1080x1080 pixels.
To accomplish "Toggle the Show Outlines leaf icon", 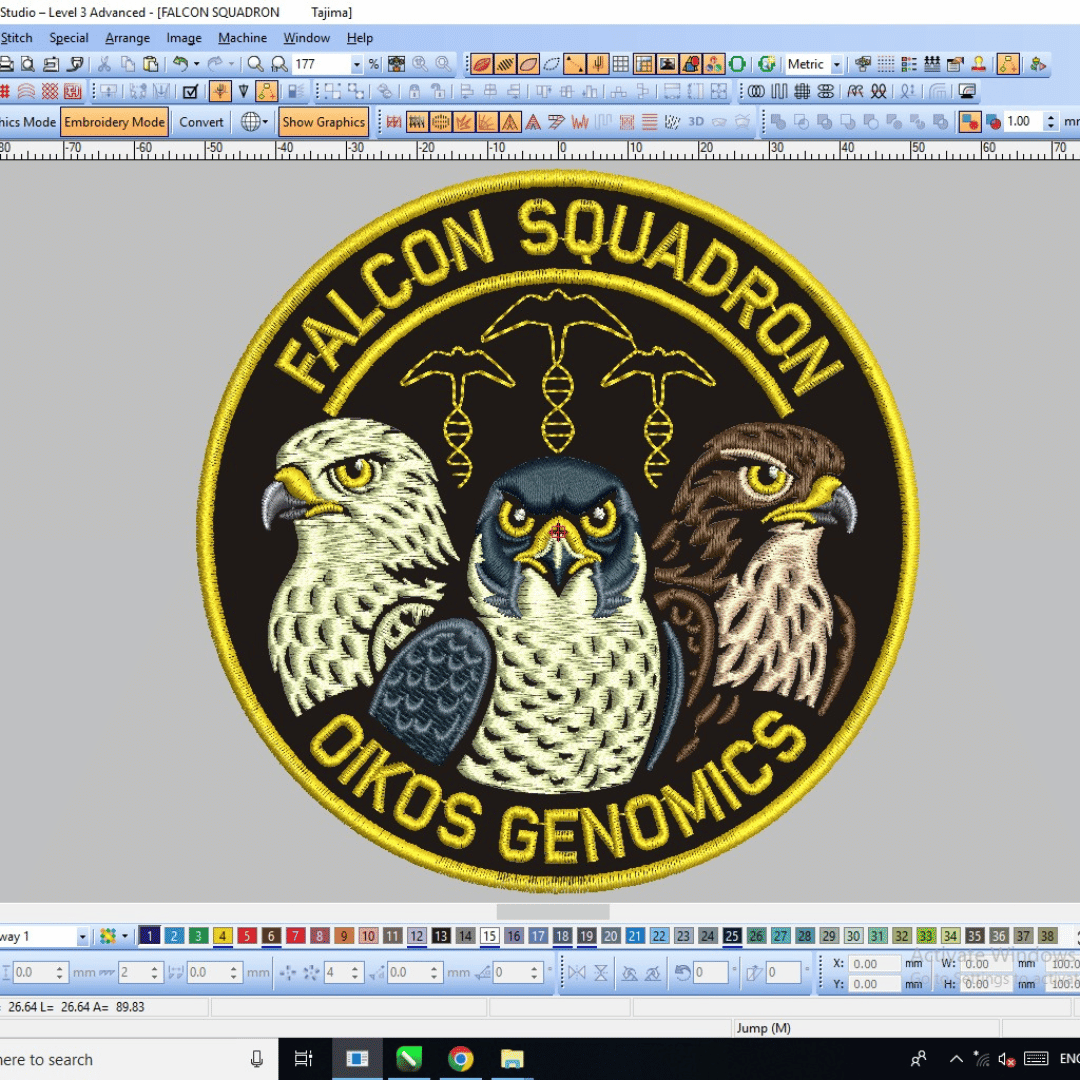I will point(528,64).
